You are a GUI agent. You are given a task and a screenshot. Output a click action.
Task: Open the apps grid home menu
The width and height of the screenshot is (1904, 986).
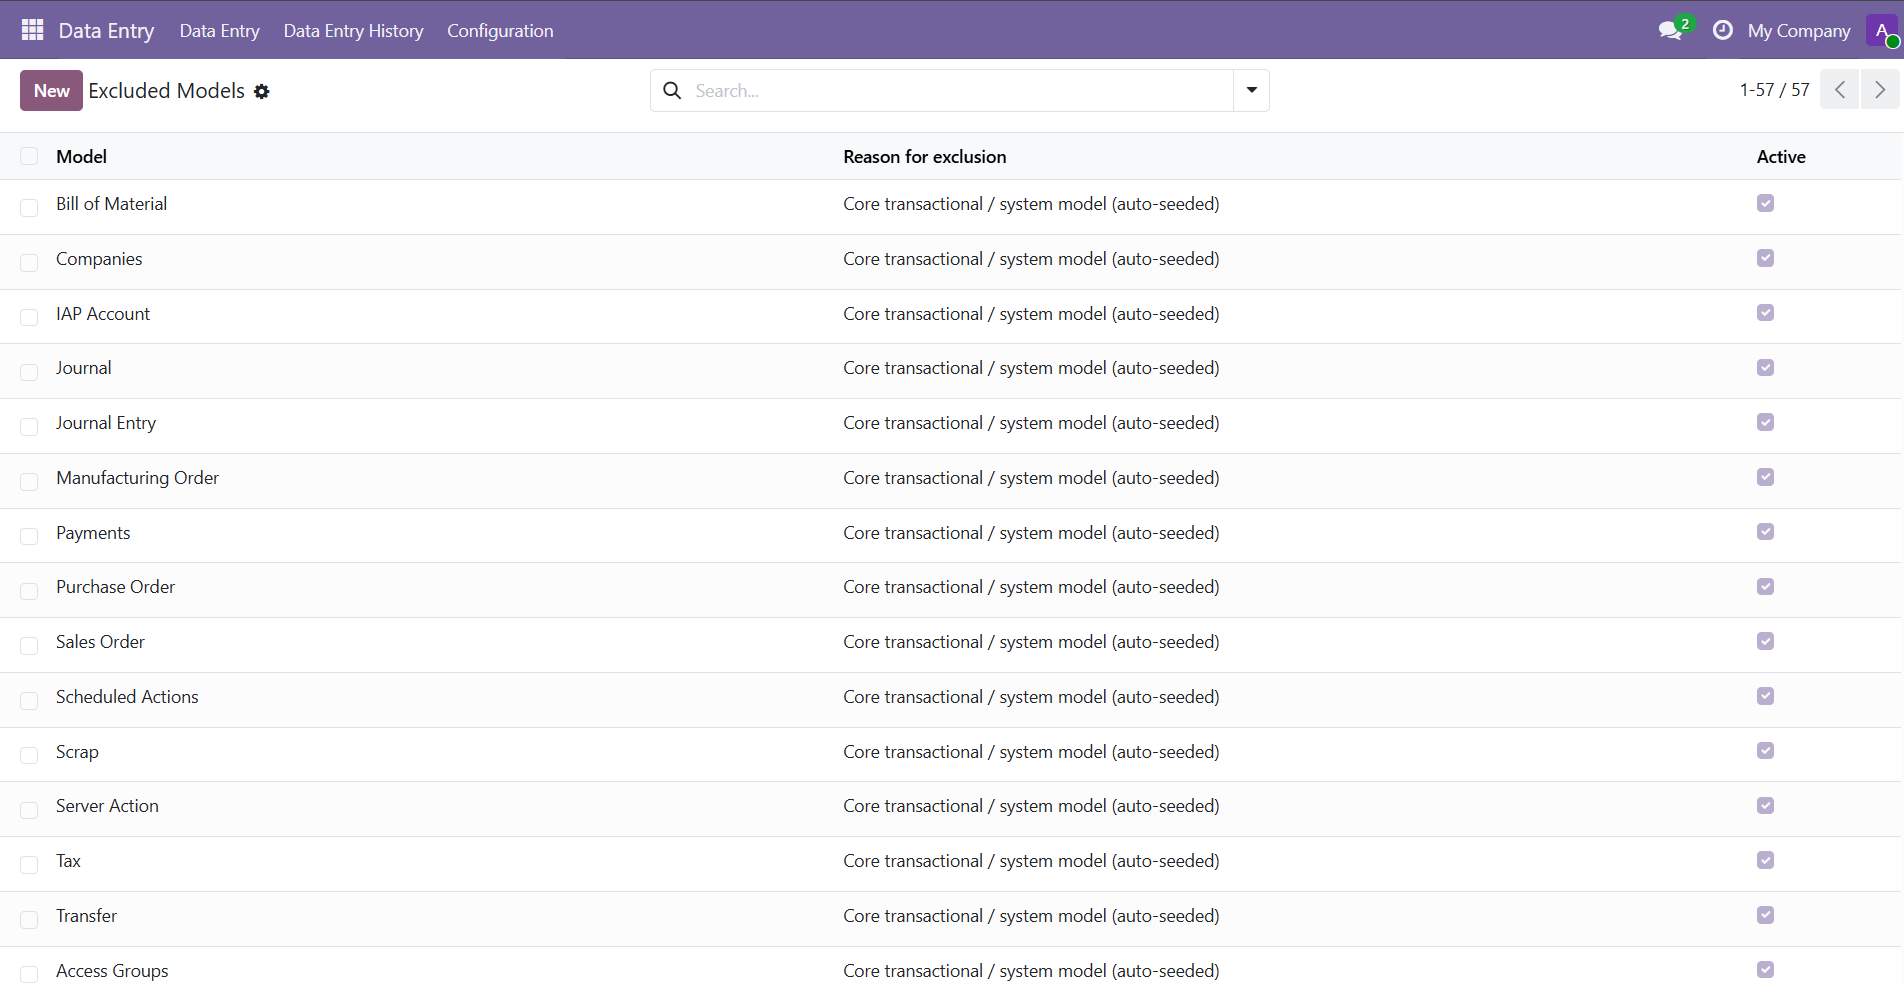(x=32, y=30)
